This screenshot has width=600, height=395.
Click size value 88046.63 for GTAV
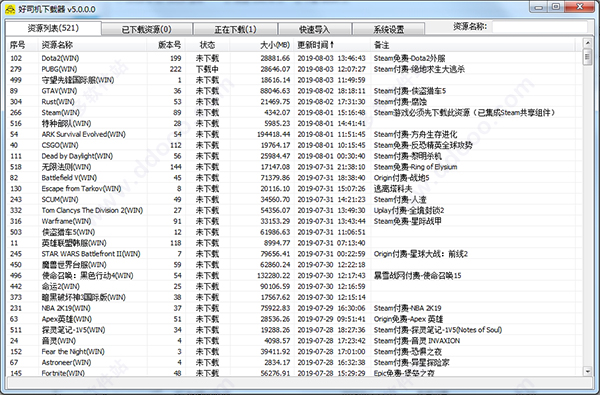tap(275, 91)
